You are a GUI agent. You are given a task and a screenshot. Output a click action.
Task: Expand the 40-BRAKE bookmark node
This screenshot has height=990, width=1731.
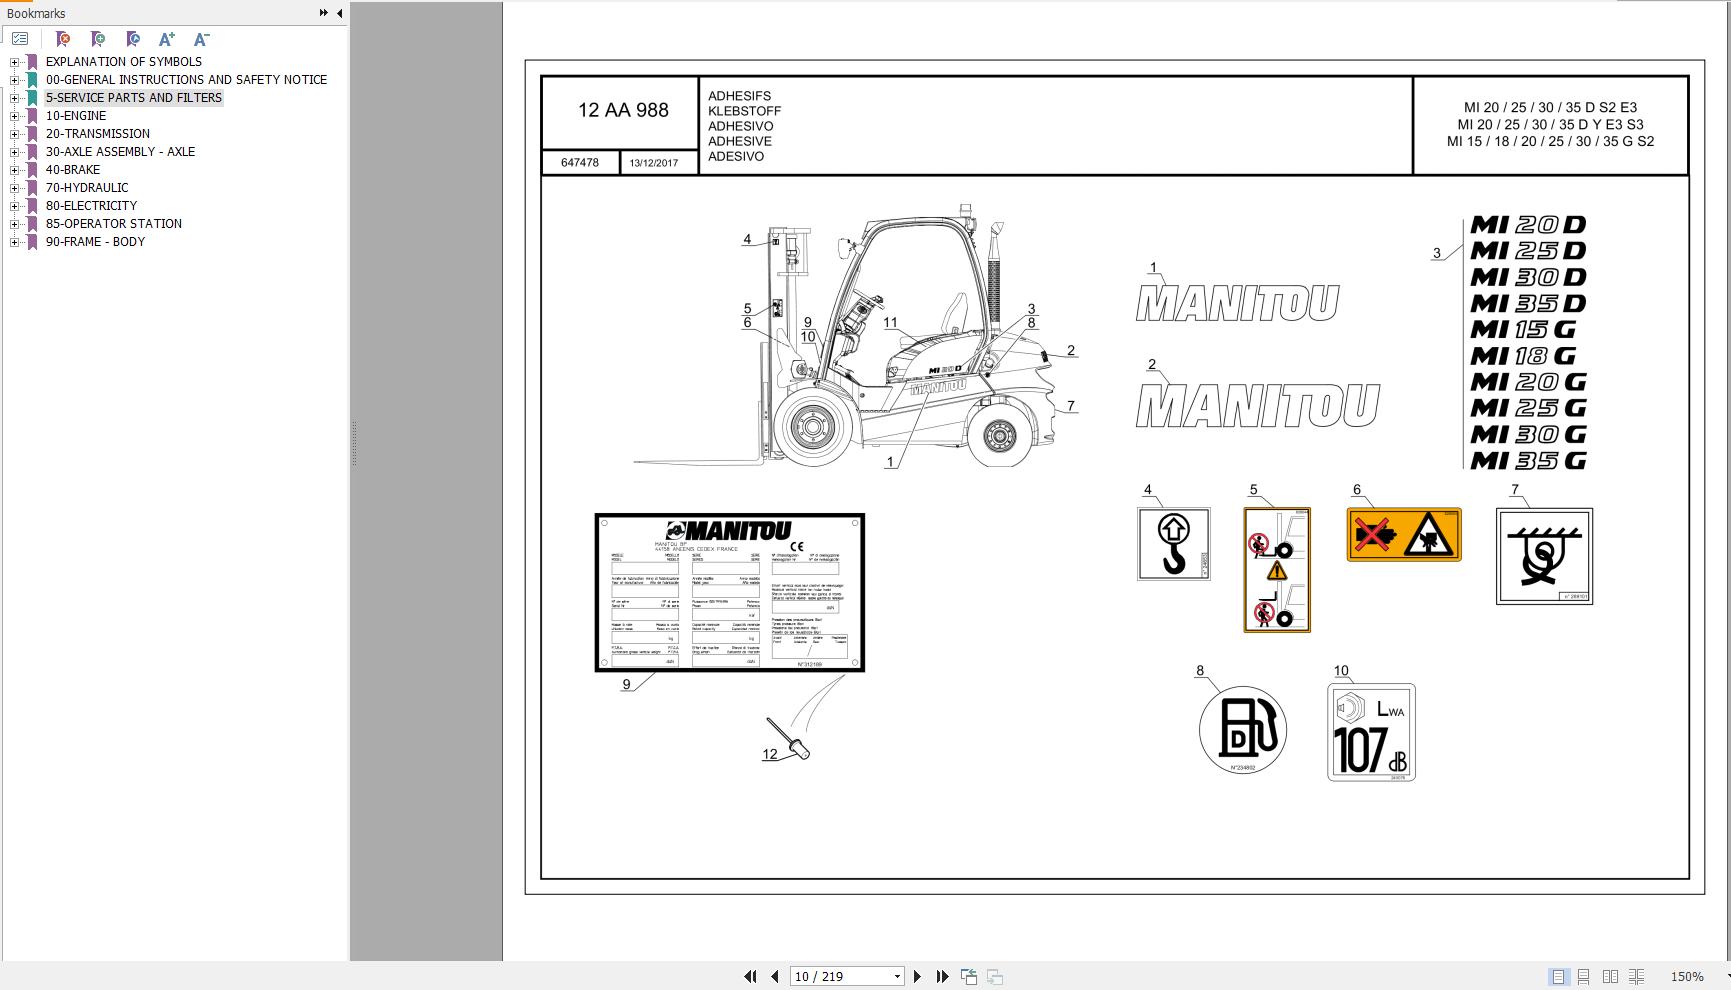pos(15,170)
